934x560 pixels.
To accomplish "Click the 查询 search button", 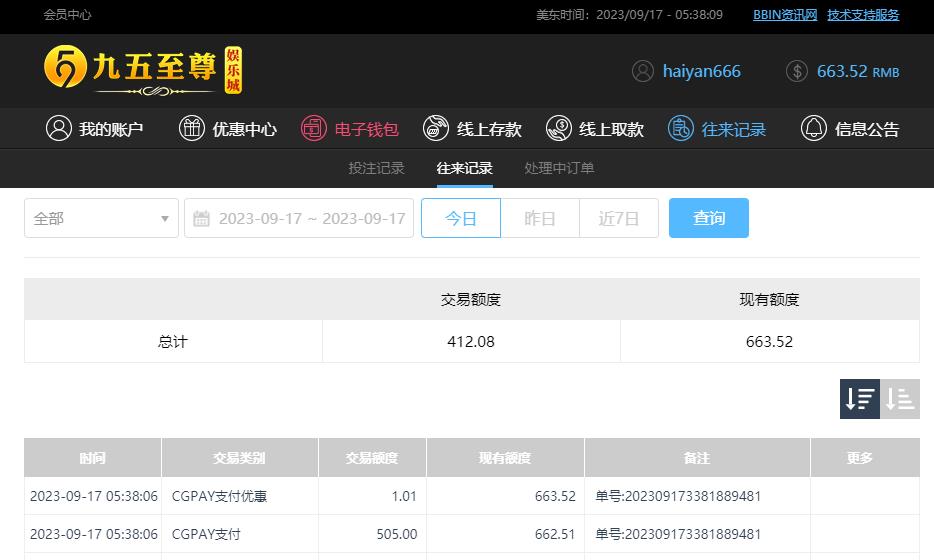I will point(709,218).
